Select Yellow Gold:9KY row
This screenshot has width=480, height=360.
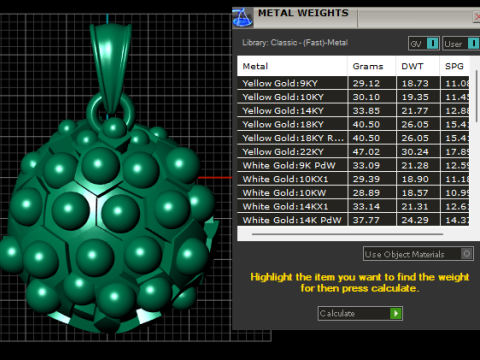tap(353, 83)
